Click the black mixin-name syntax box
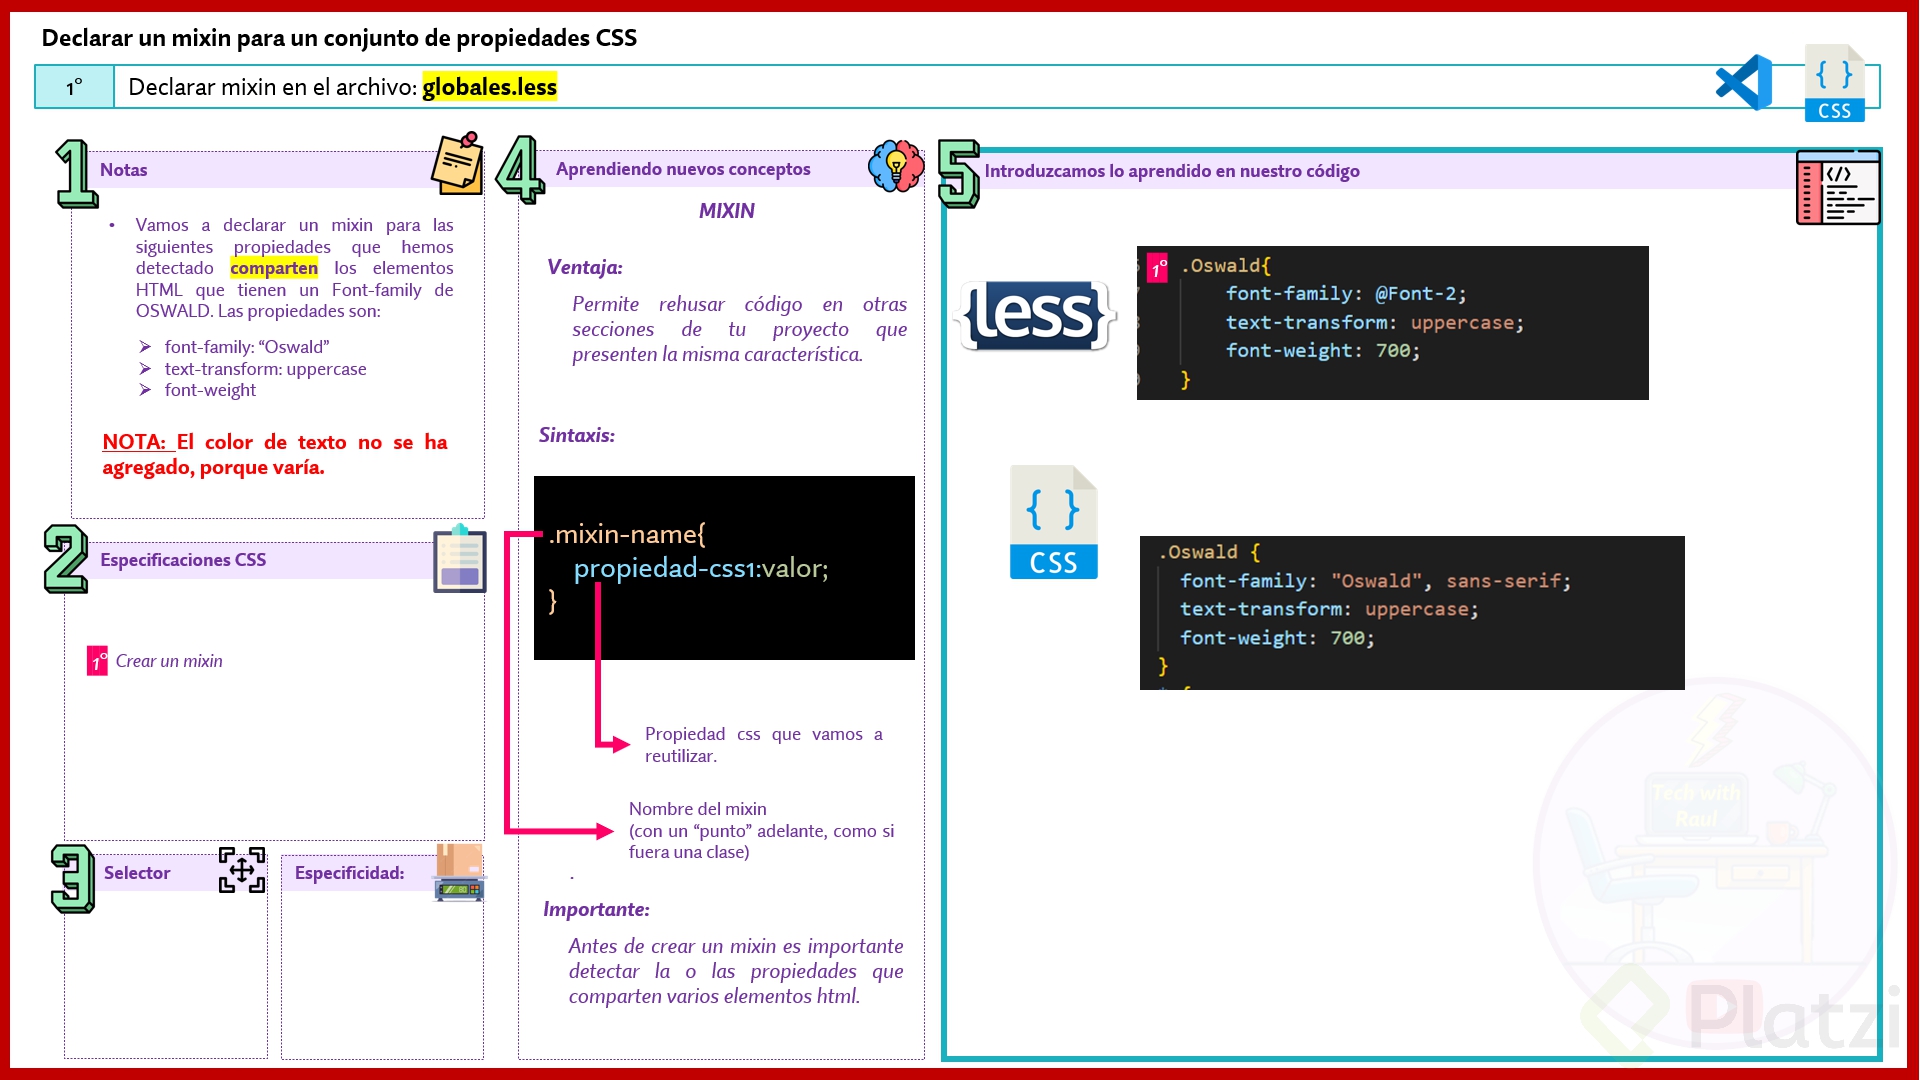1920x1080 pixels. (x=724, y=567)
